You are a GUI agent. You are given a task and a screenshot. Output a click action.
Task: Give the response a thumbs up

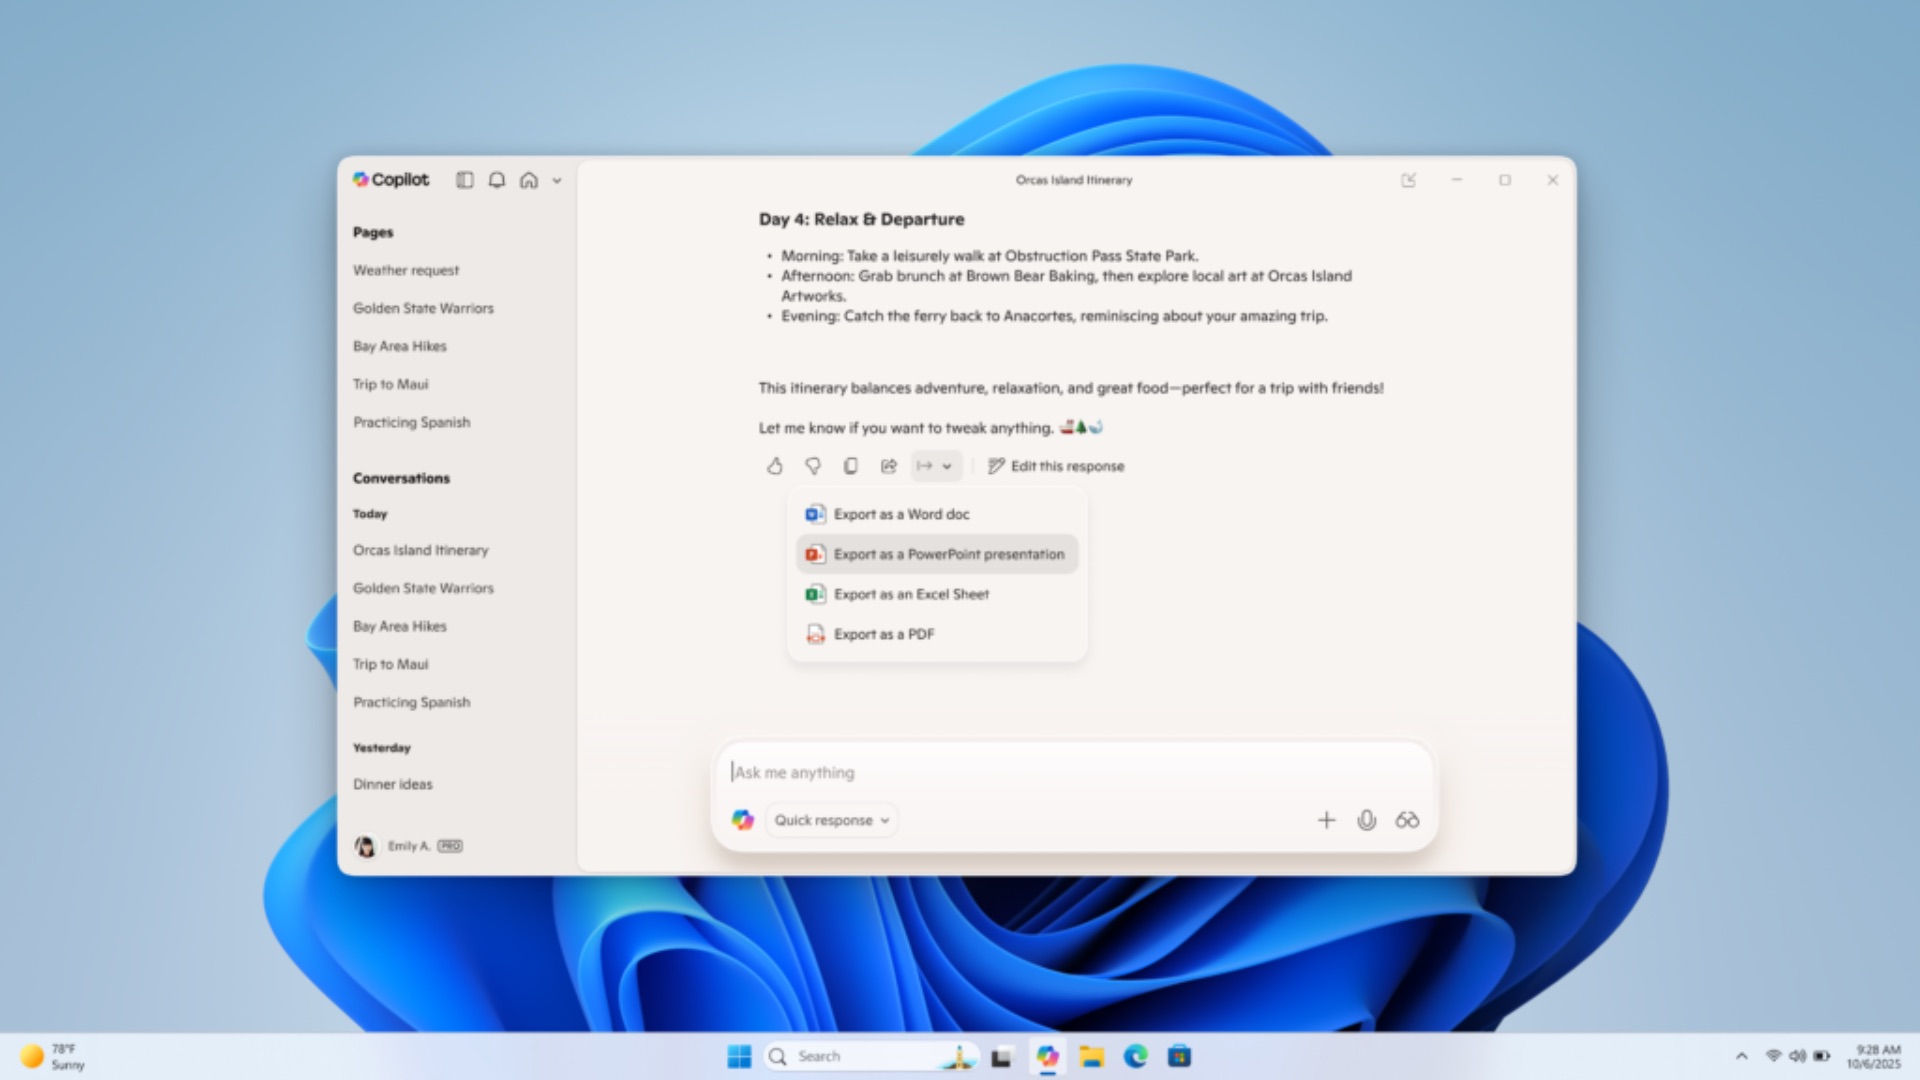(775, 466)
